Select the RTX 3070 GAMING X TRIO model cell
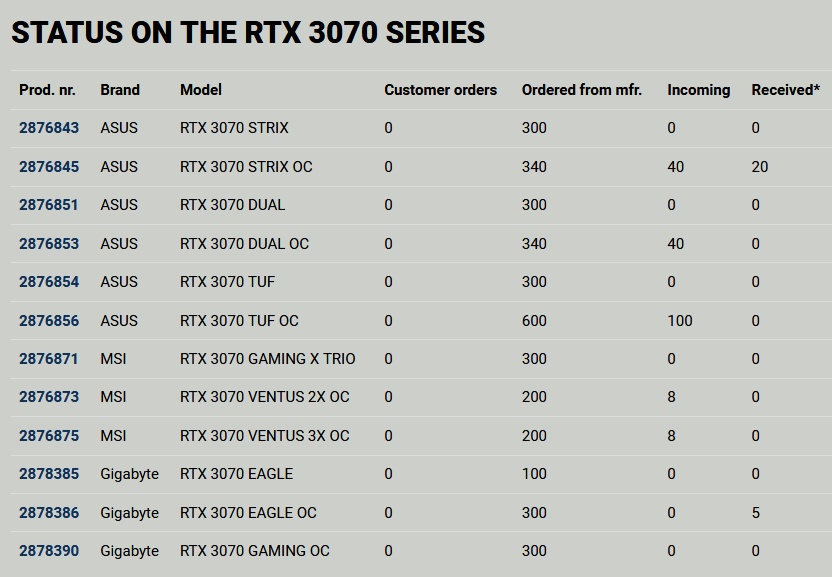 (x=267, y=359)
